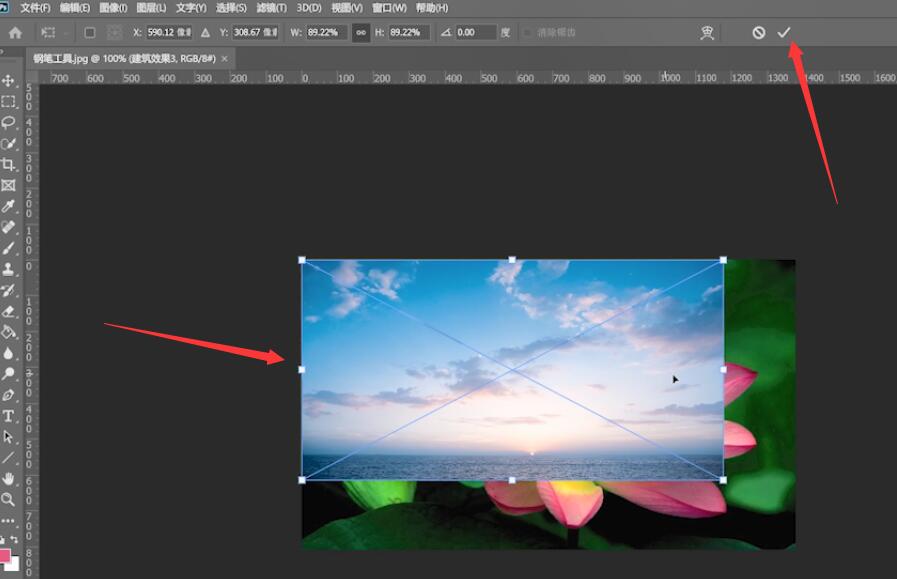The width and height of the screenshot is (897, 579).
Task: Click the top-left transform corner handle
Action: (302, 260)
